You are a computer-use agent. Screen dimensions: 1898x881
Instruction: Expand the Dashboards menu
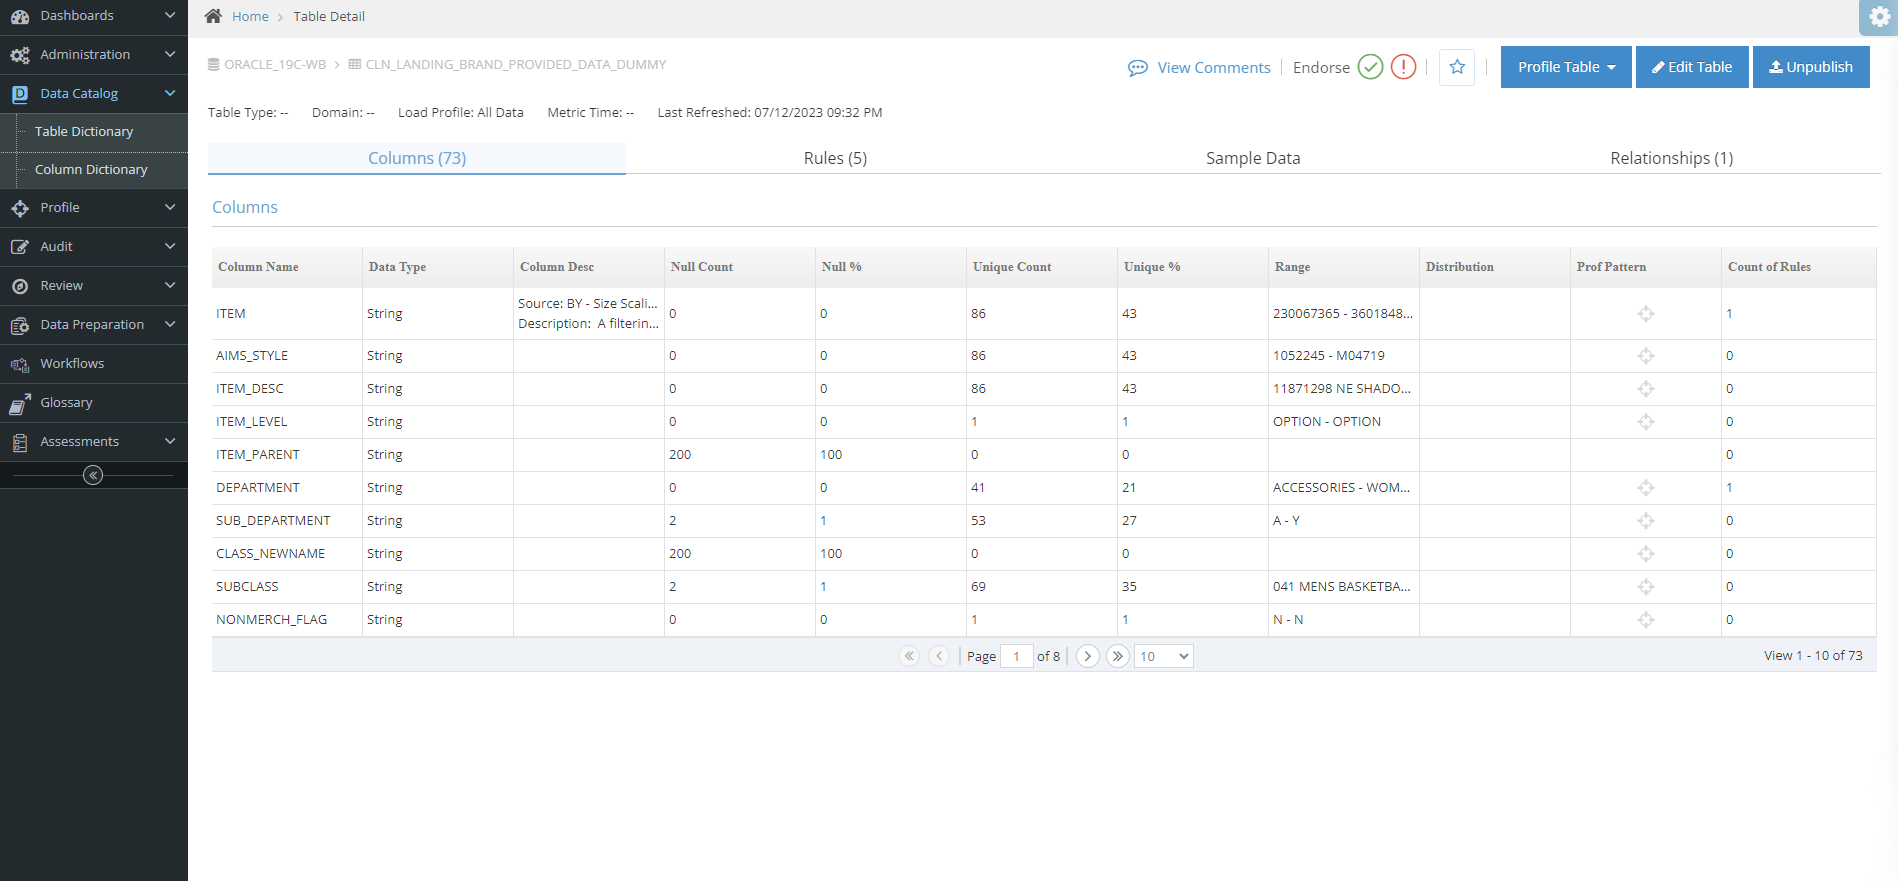pyautogui.click(x=170, y=16)
